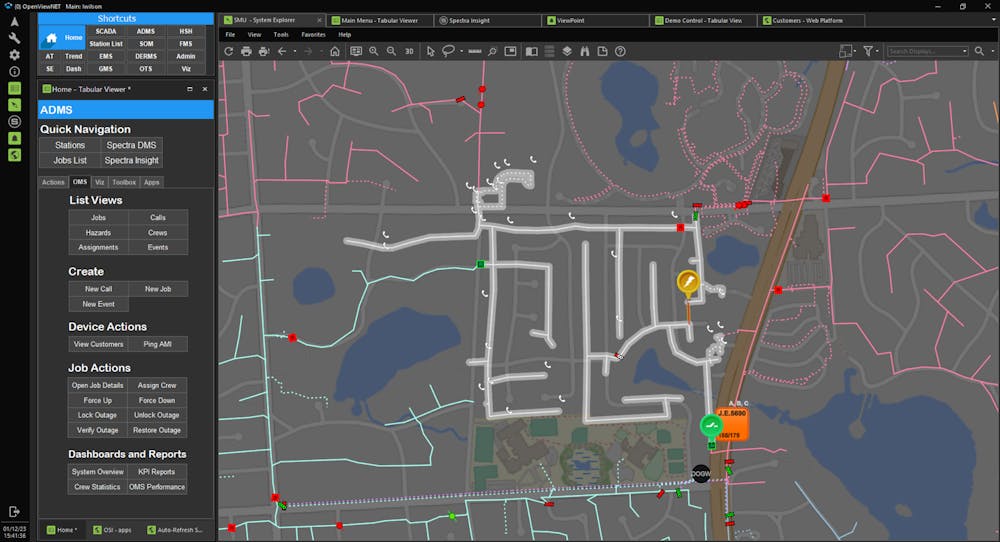This screenshot has width=1000, height=542.
Task: Click the info circle icon in sidebar
Action: click(14, 71)
